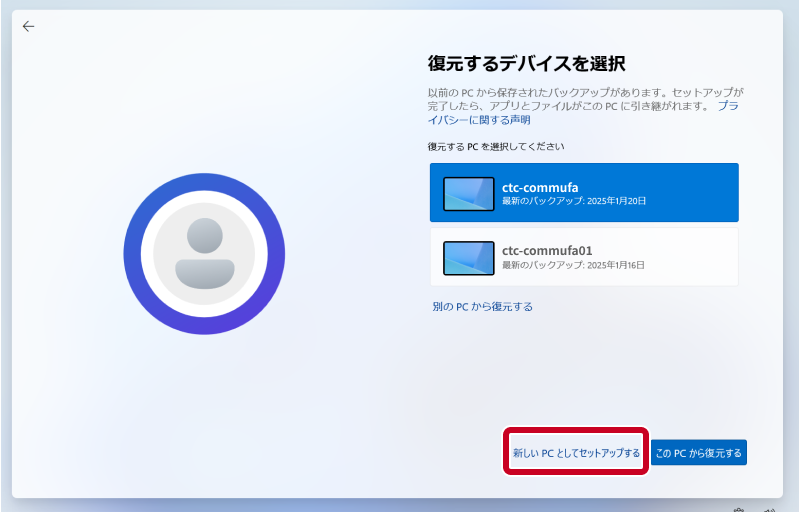Click the 復元するデバイスを選択 heading
Viewport: 800px width, 512px height.
527,64
